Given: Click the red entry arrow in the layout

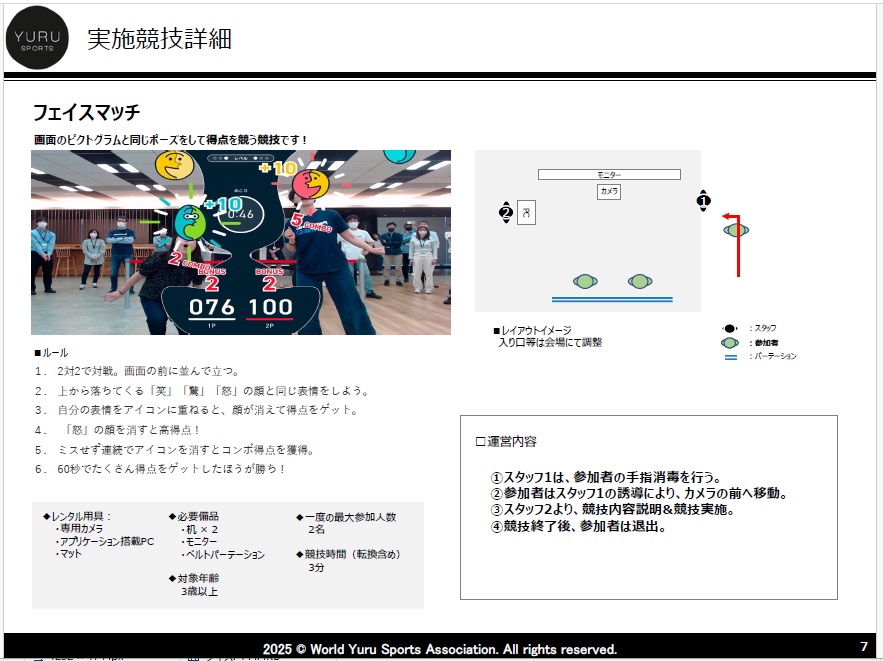Looking at the screenshot, I should pyautogui.click(x=738, y=244).
